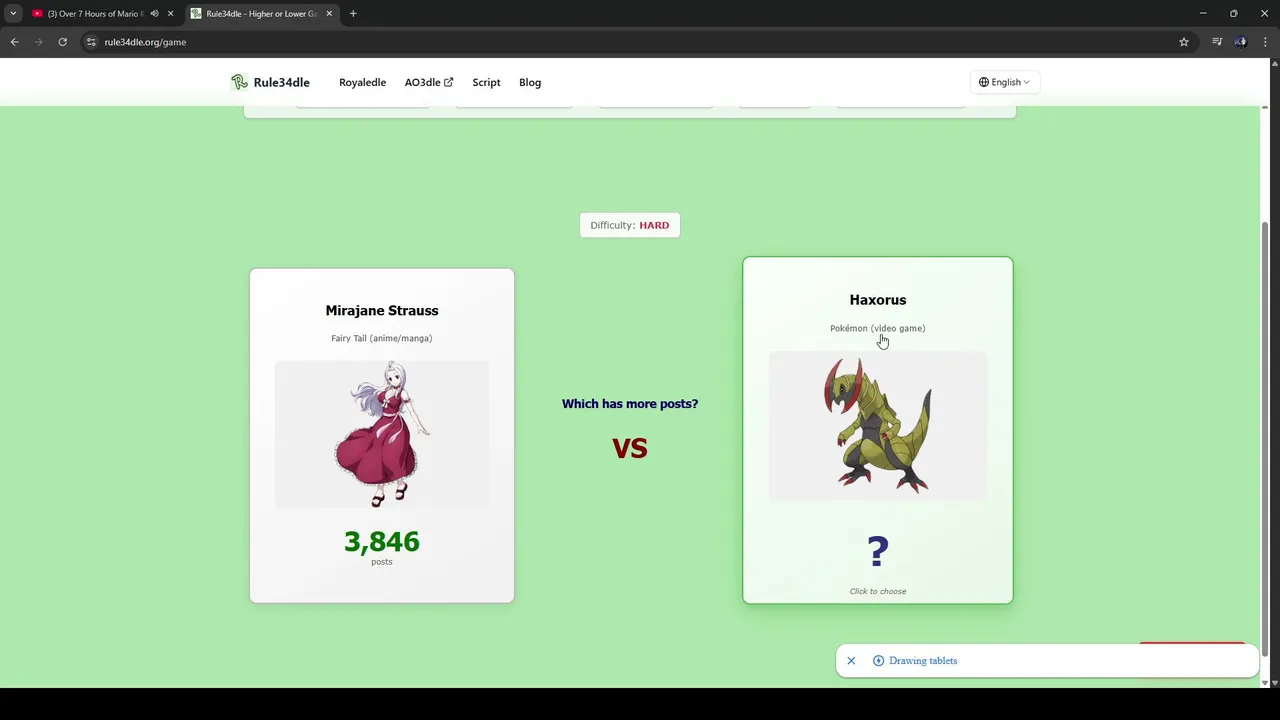Open the tab search dropdown arrow

(x=13, y=13)
